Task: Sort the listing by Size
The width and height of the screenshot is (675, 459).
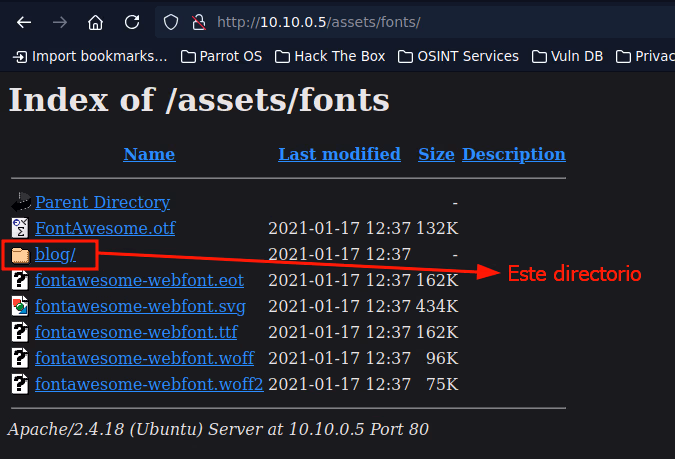Action: point(436,154)
